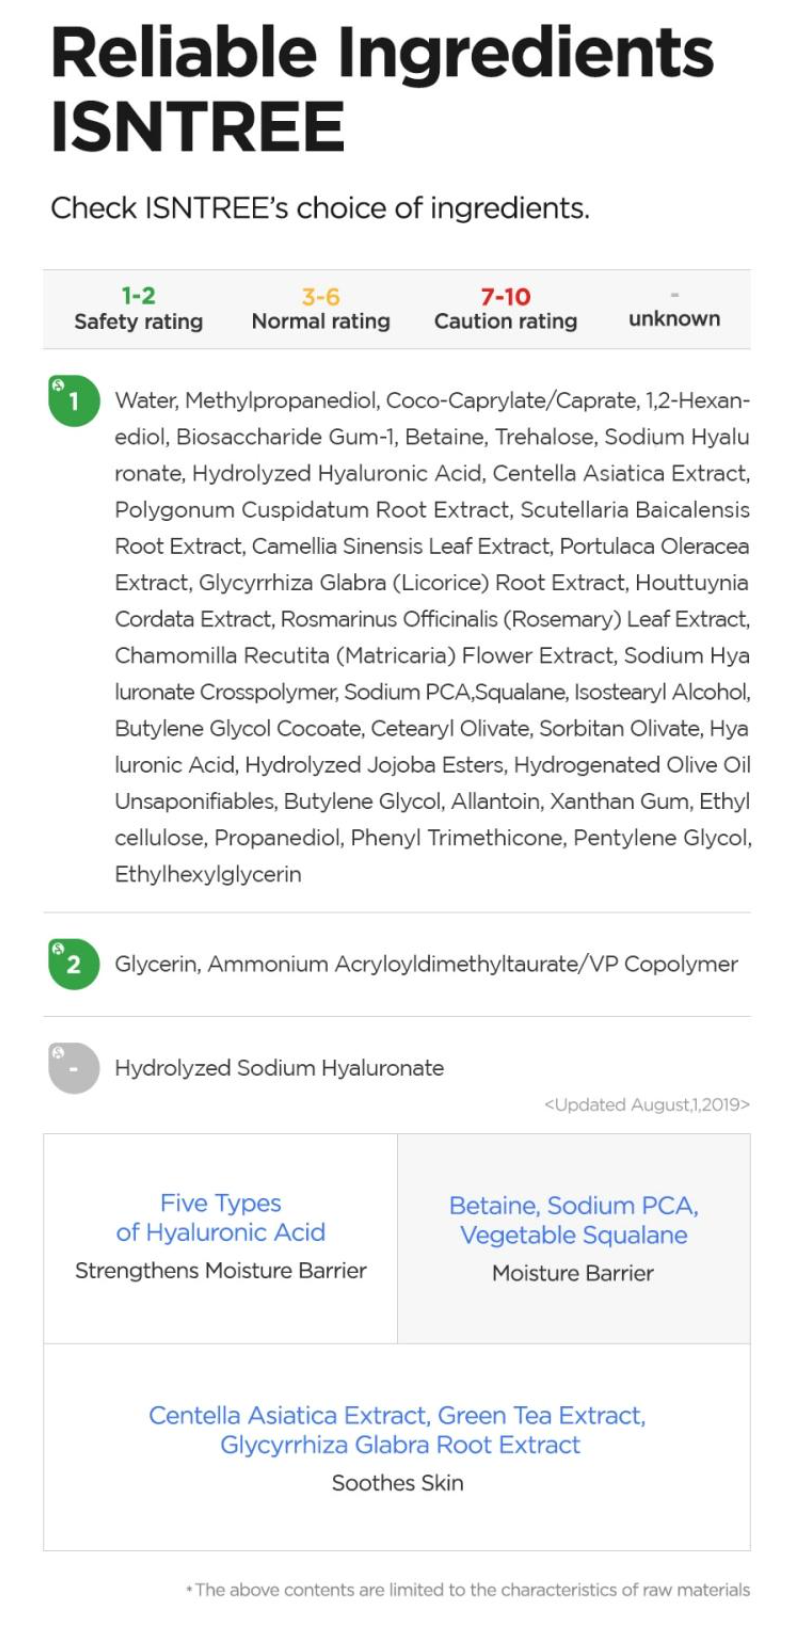Click the Hydrolyzed Sodium Hyaluronate ingredient
This screenshot has height=1631, width=786.
[x=279, y=1068]
